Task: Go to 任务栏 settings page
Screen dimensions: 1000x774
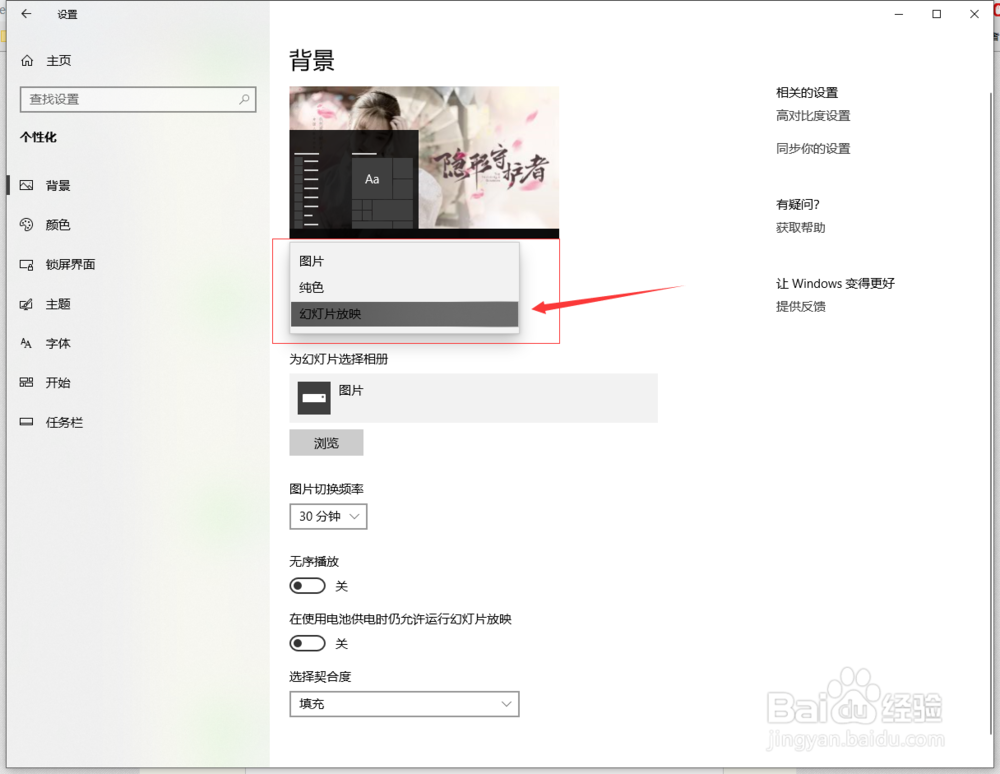Action: pos(64,422)
